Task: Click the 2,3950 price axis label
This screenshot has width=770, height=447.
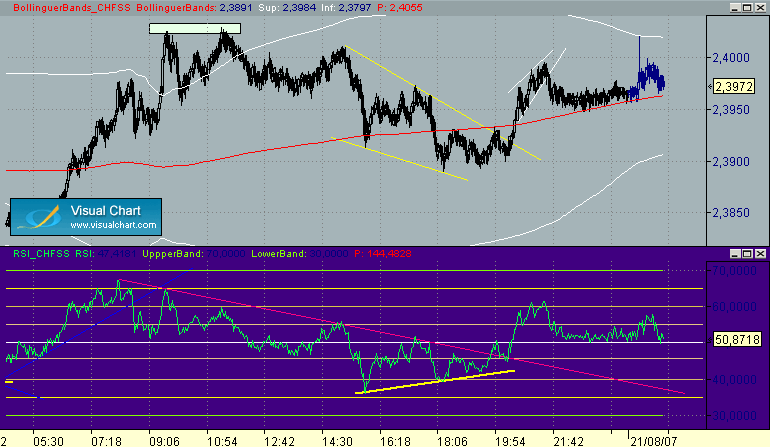Action: pos(731,110)
